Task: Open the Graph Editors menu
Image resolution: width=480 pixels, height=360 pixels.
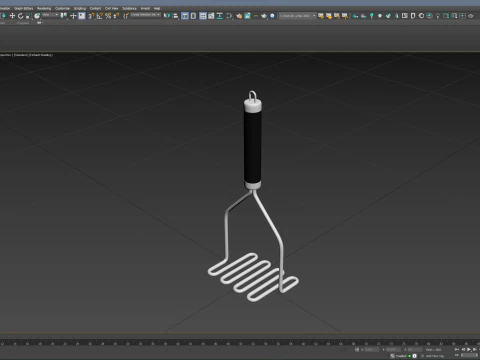Action: (23, 8)
